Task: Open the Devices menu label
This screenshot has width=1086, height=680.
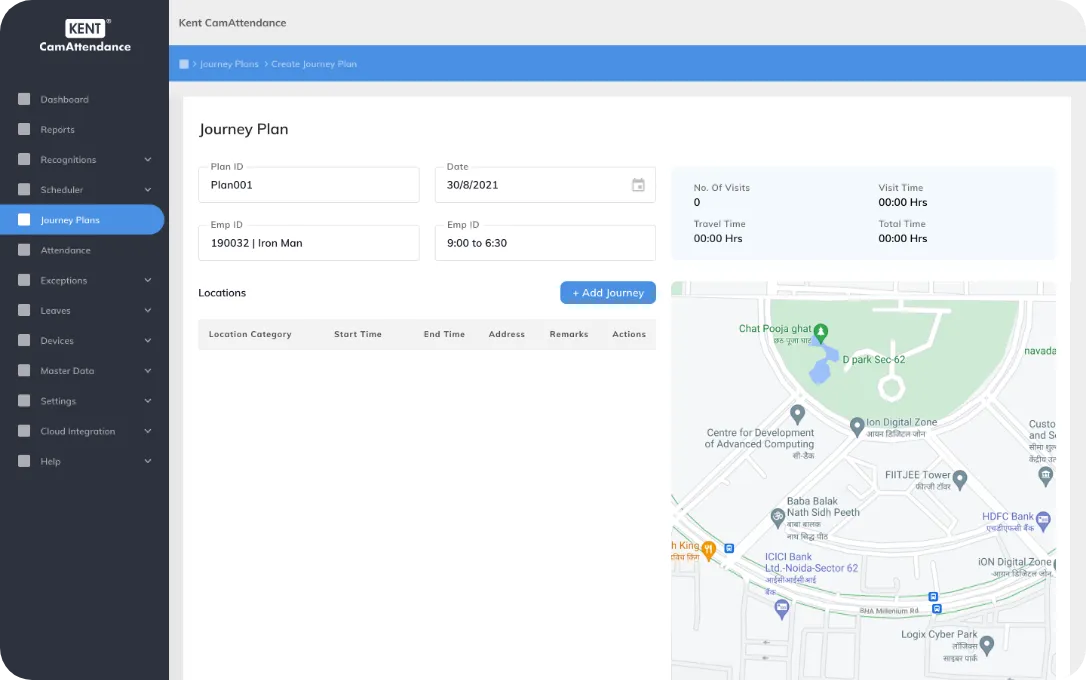Action: (57, 340)
